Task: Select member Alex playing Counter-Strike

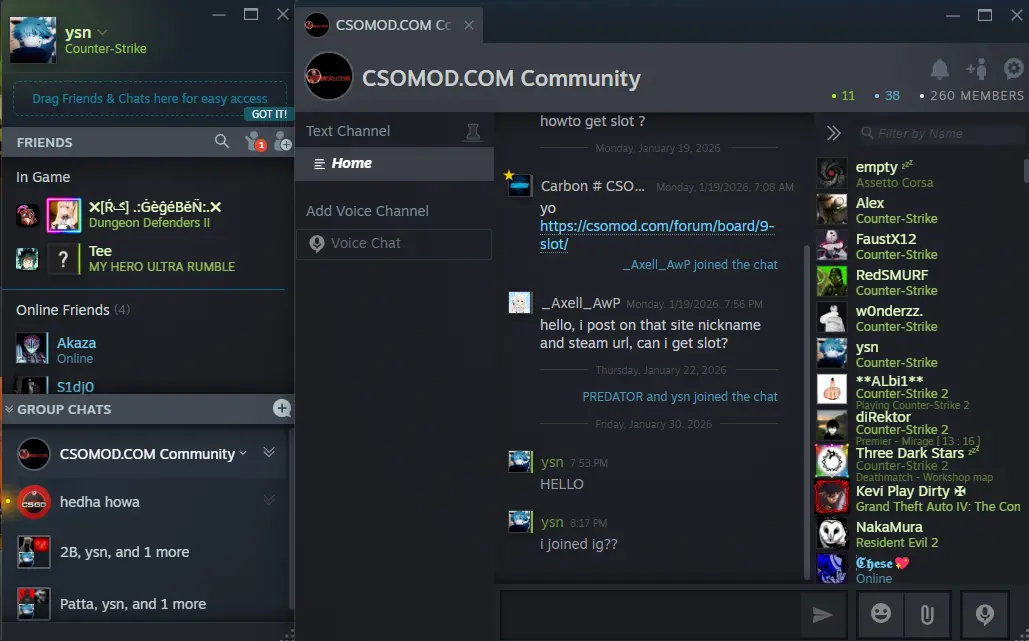Action: point(919,210)
